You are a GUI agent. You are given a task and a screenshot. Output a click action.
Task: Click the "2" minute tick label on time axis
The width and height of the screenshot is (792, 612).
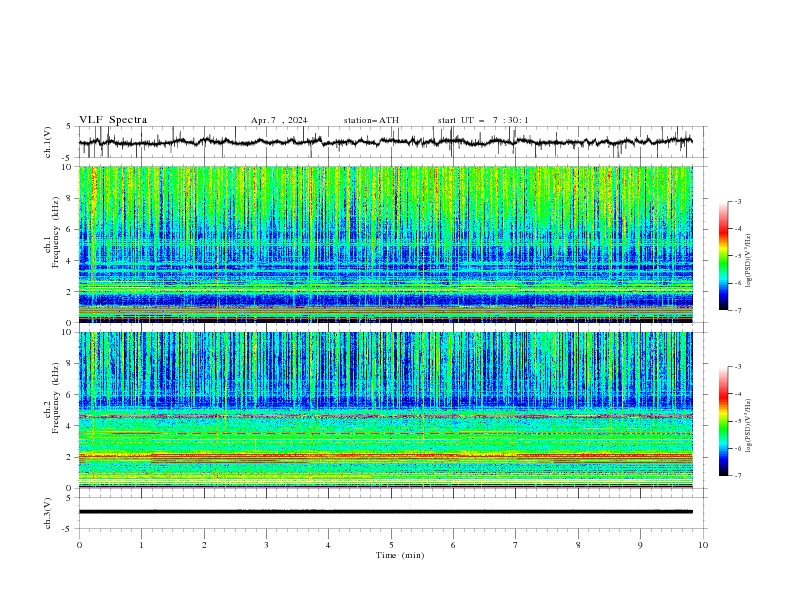click(204, 545)
